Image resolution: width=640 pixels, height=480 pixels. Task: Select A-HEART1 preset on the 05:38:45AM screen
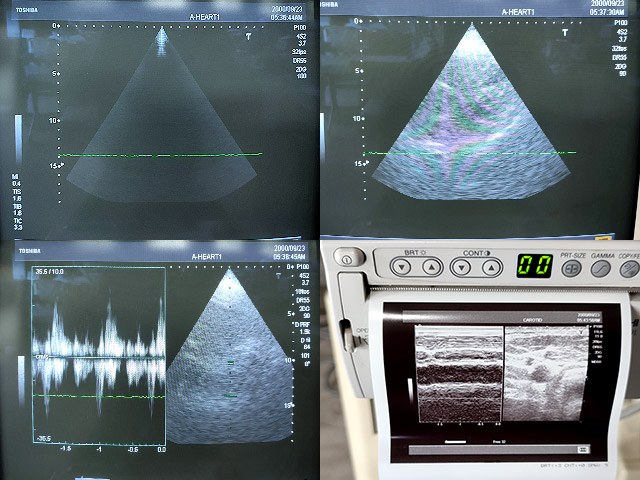pos(207,257)
